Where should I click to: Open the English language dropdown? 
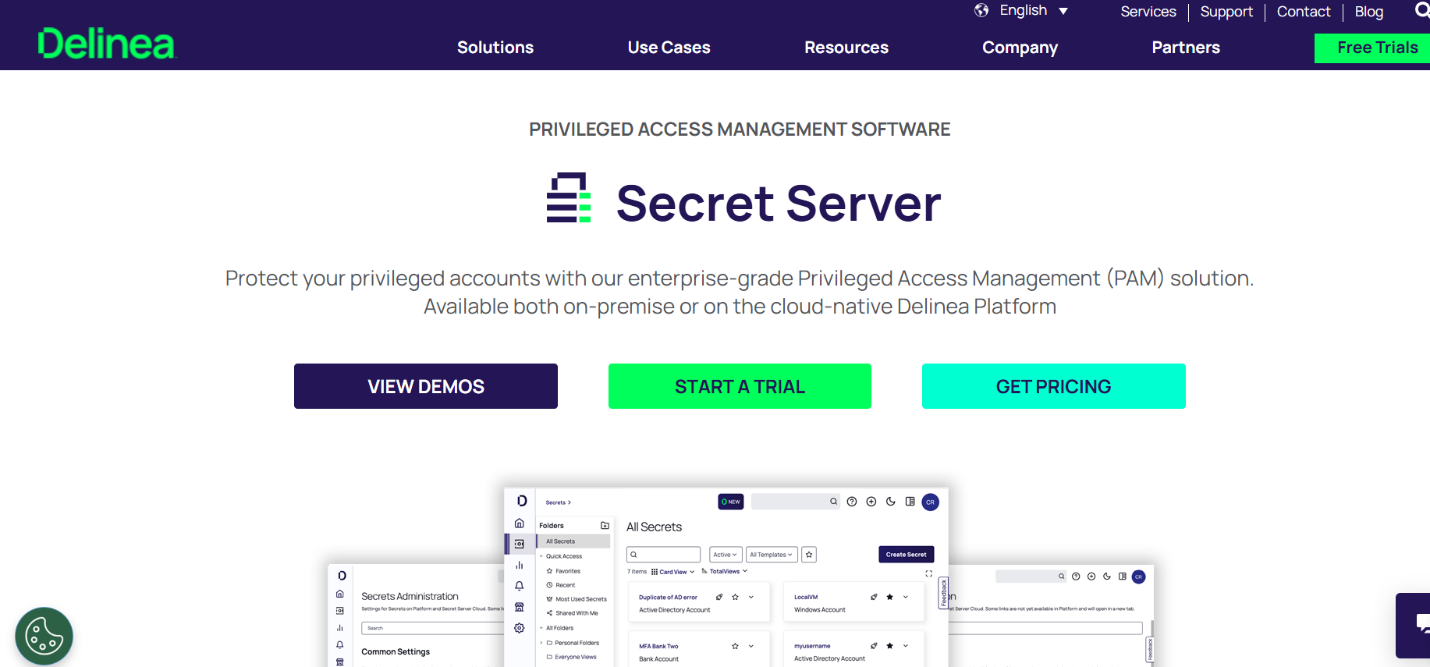tap(1034, 10)
